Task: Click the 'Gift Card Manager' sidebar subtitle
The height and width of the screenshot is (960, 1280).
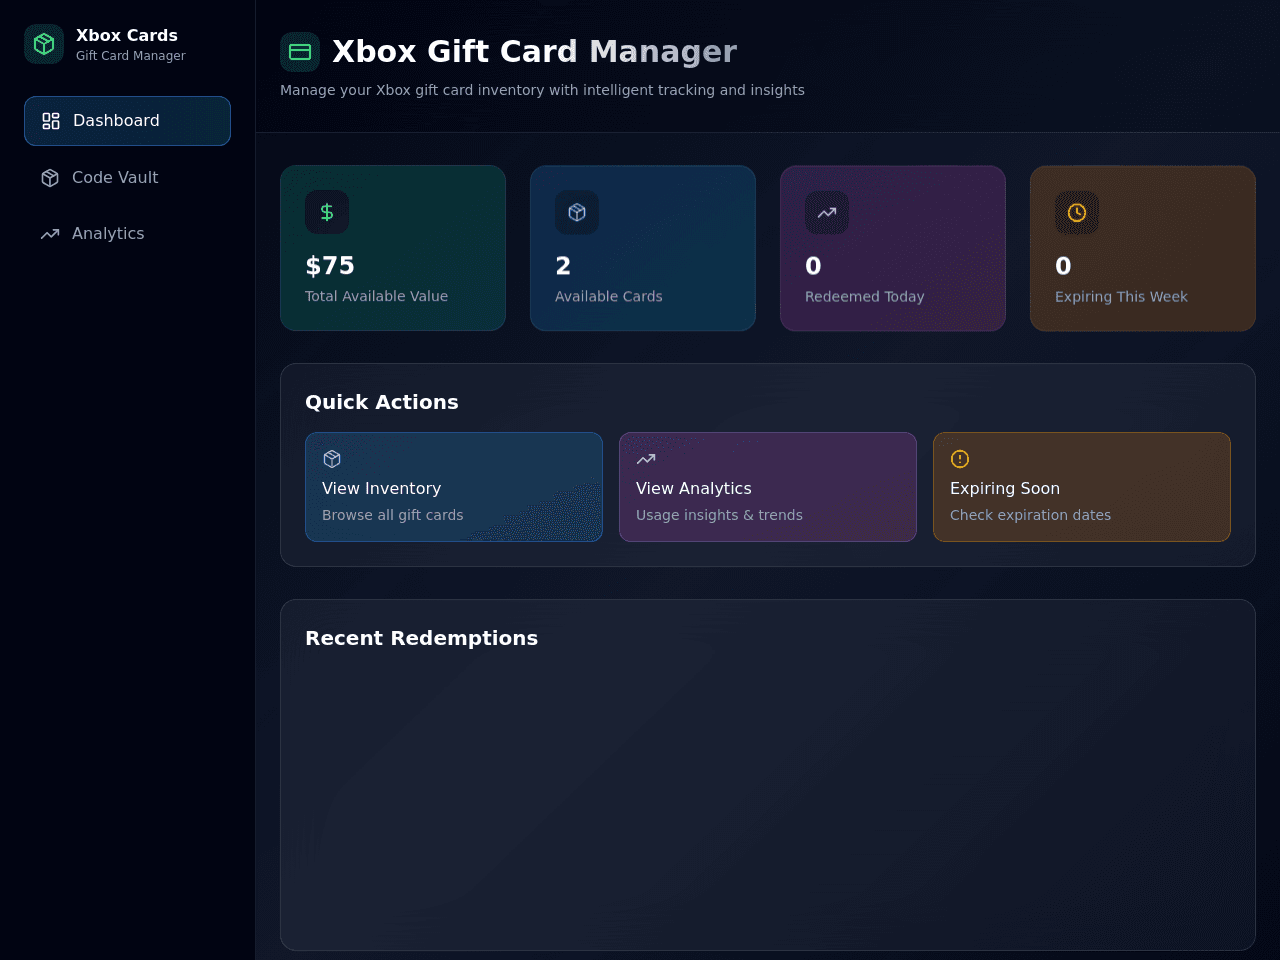Action: (x=131, y=56)
